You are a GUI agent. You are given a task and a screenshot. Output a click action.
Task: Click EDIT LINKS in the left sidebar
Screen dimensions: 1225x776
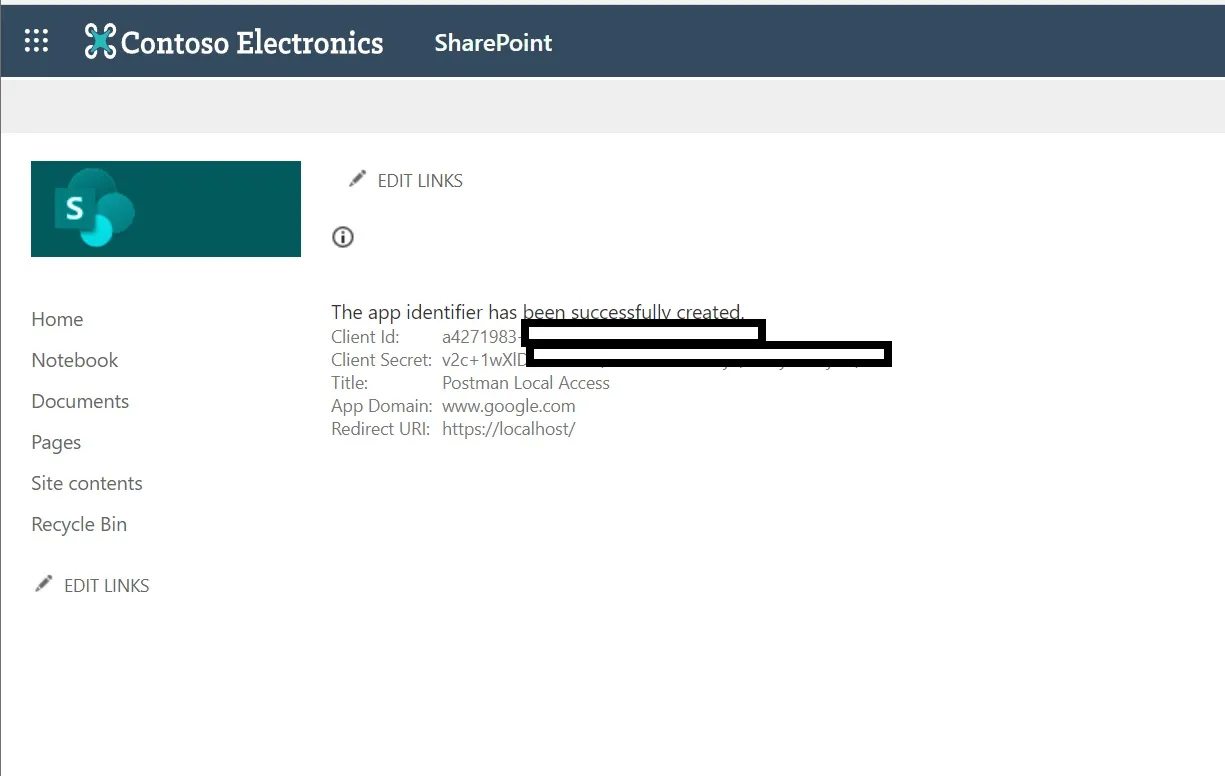point(106,585)
